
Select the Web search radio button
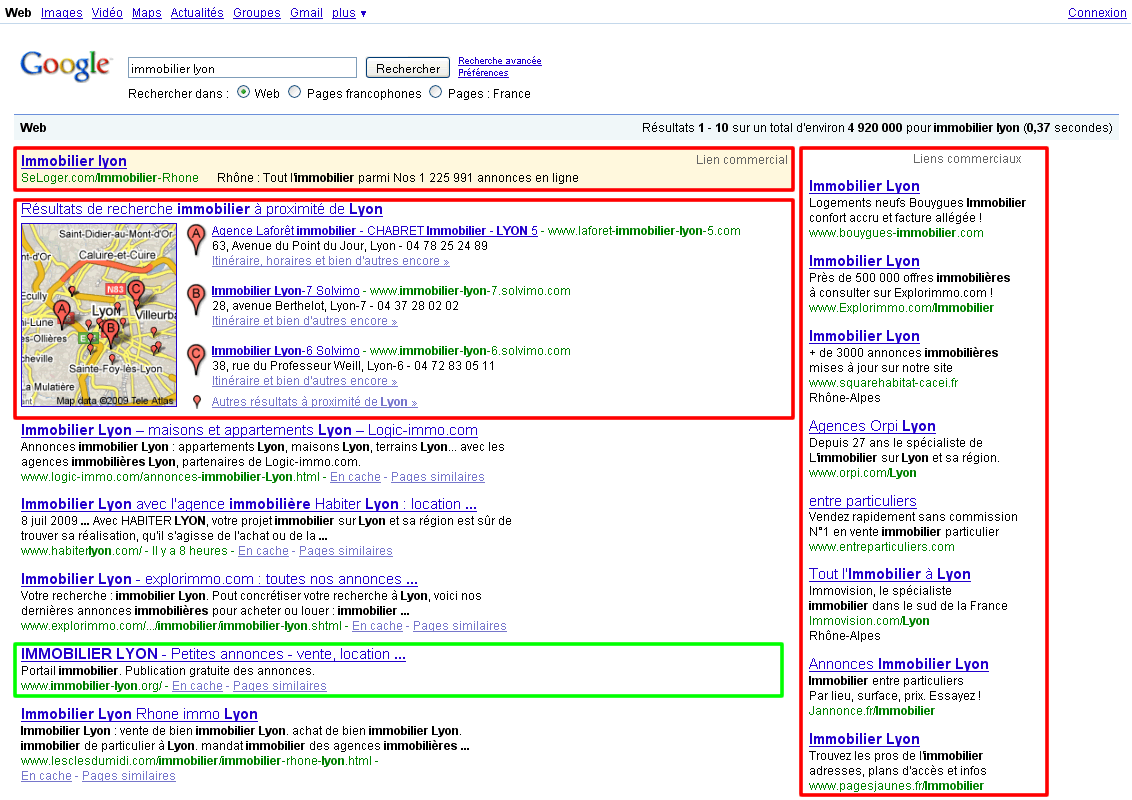[x=243, y=92]
